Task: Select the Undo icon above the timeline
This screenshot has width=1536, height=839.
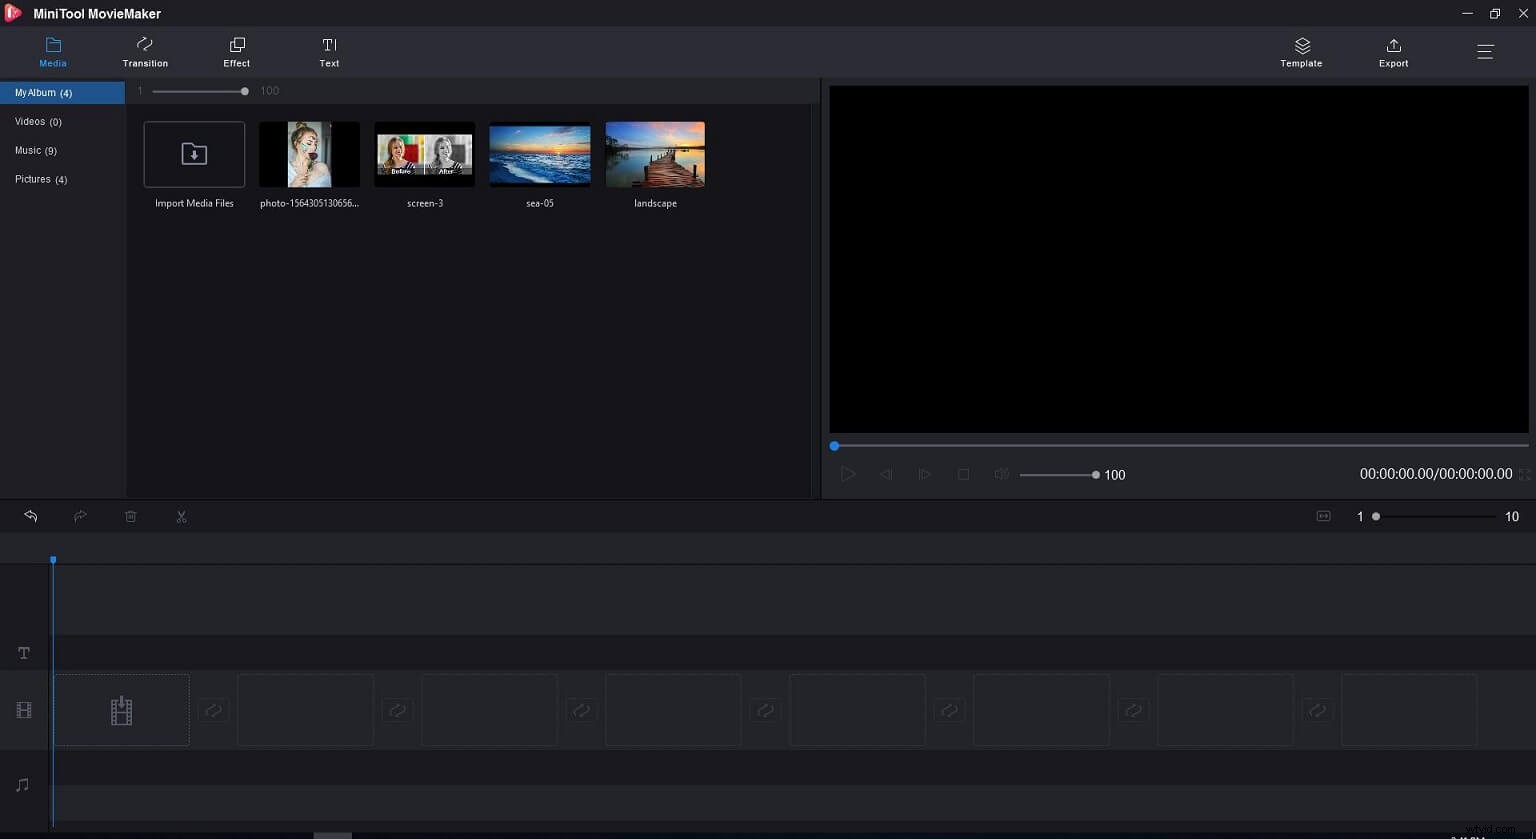Action: point(31,516)
